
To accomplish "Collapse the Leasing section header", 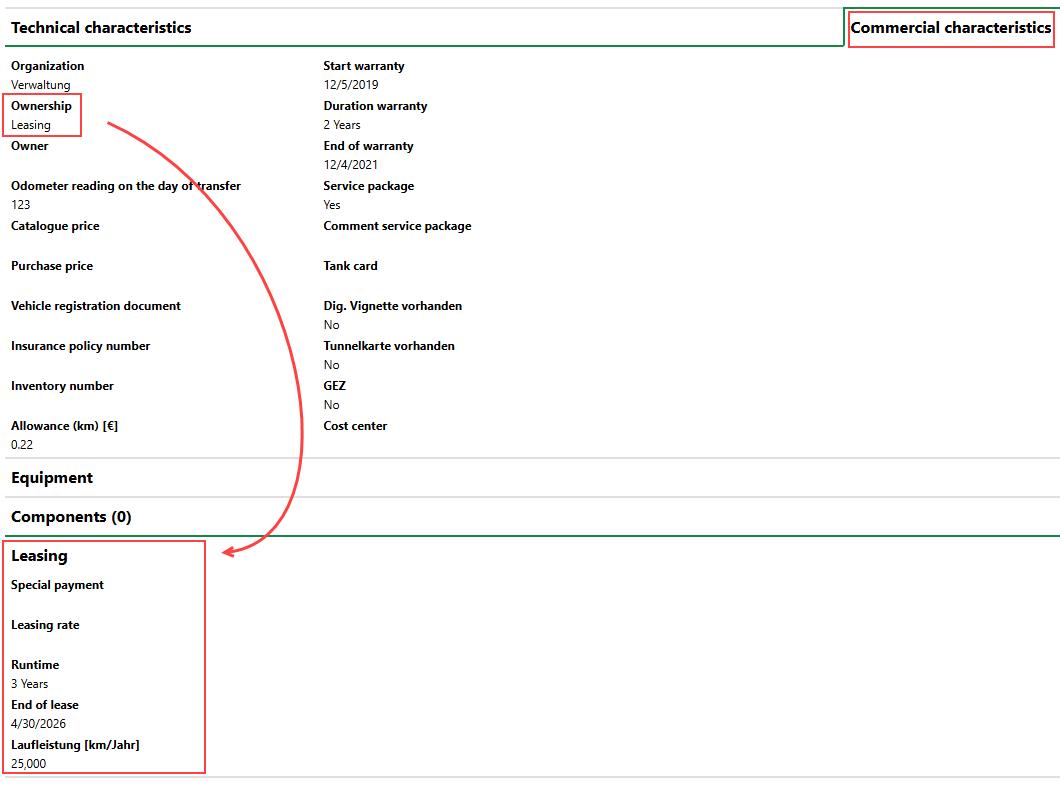I will (x=39, y=556).
